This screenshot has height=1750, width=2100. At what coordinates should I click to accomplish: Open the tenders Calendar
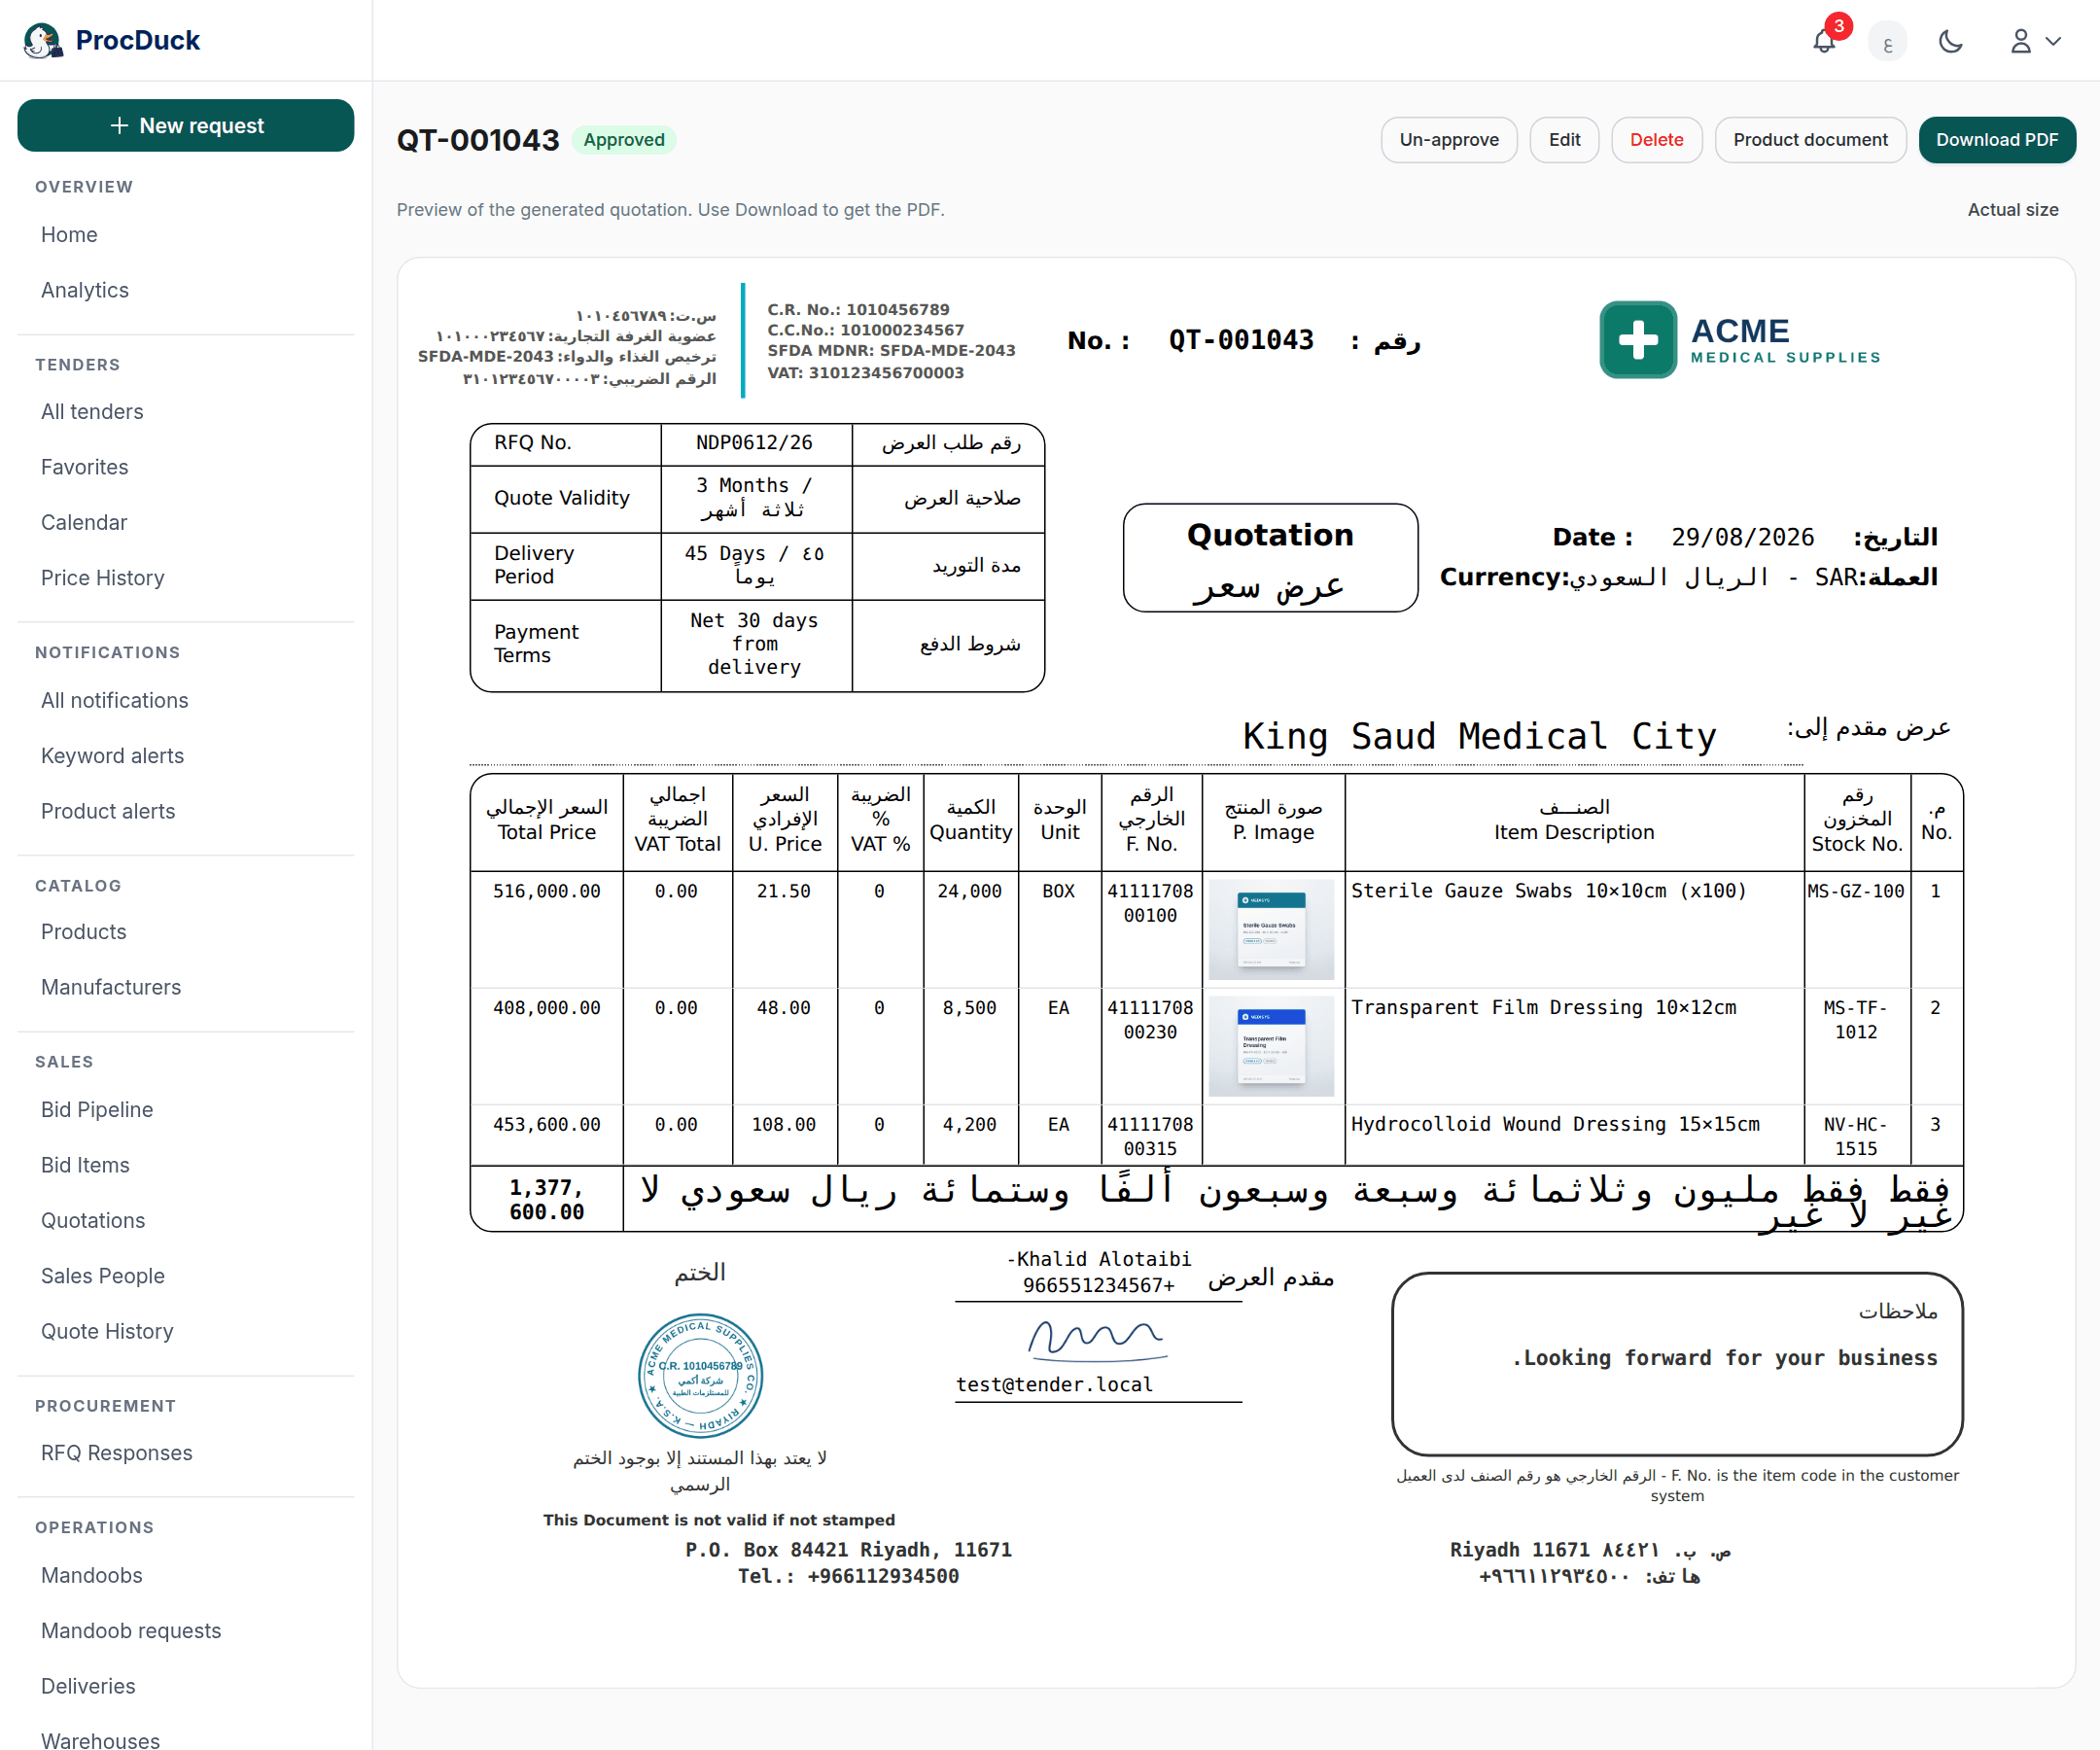(x=84, y=523)
